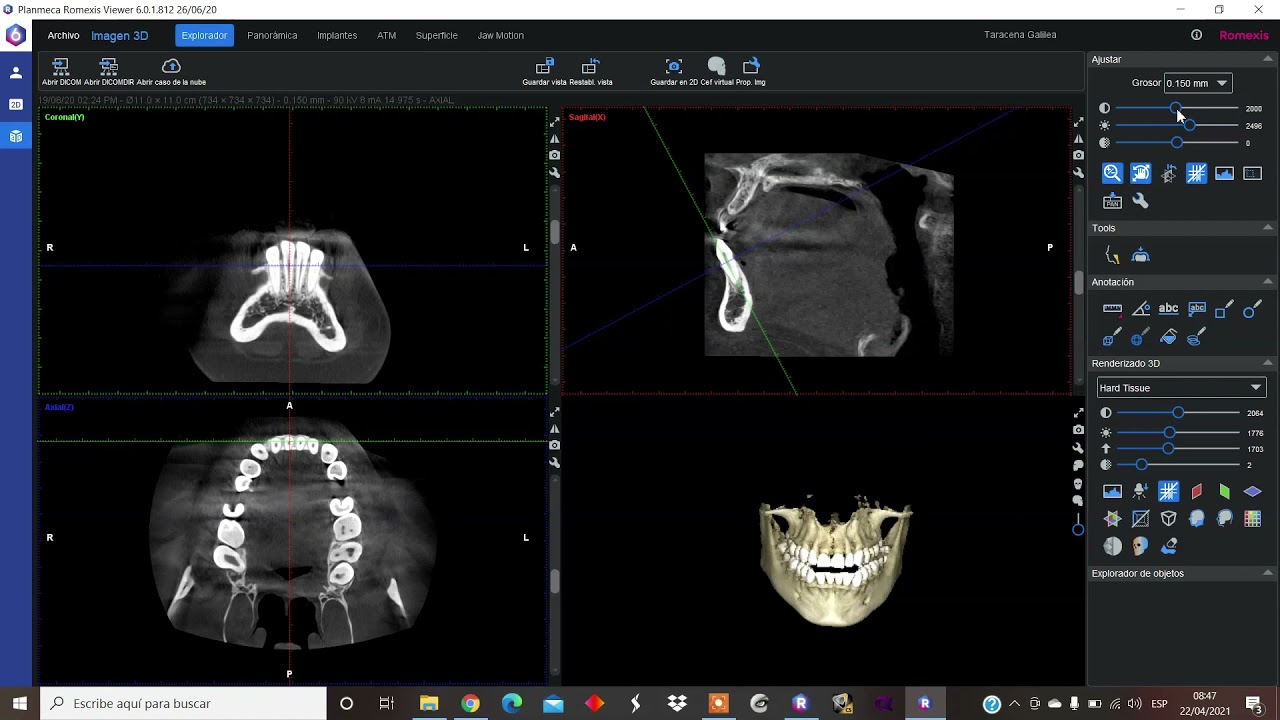Open the Archivo menu
Image resolution: width=1280 pixels, height=720 pixels.
[63, 35]
